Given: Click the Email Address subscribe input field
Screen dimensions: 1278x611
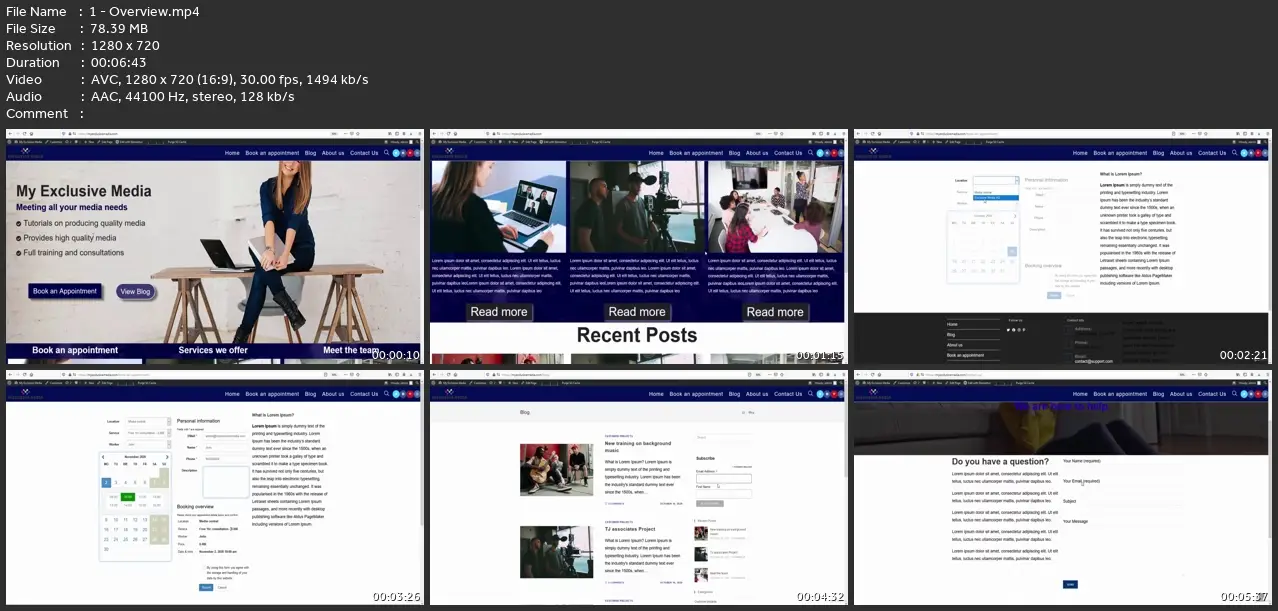Looking at the screenshot, I should (x=724, y=478).
